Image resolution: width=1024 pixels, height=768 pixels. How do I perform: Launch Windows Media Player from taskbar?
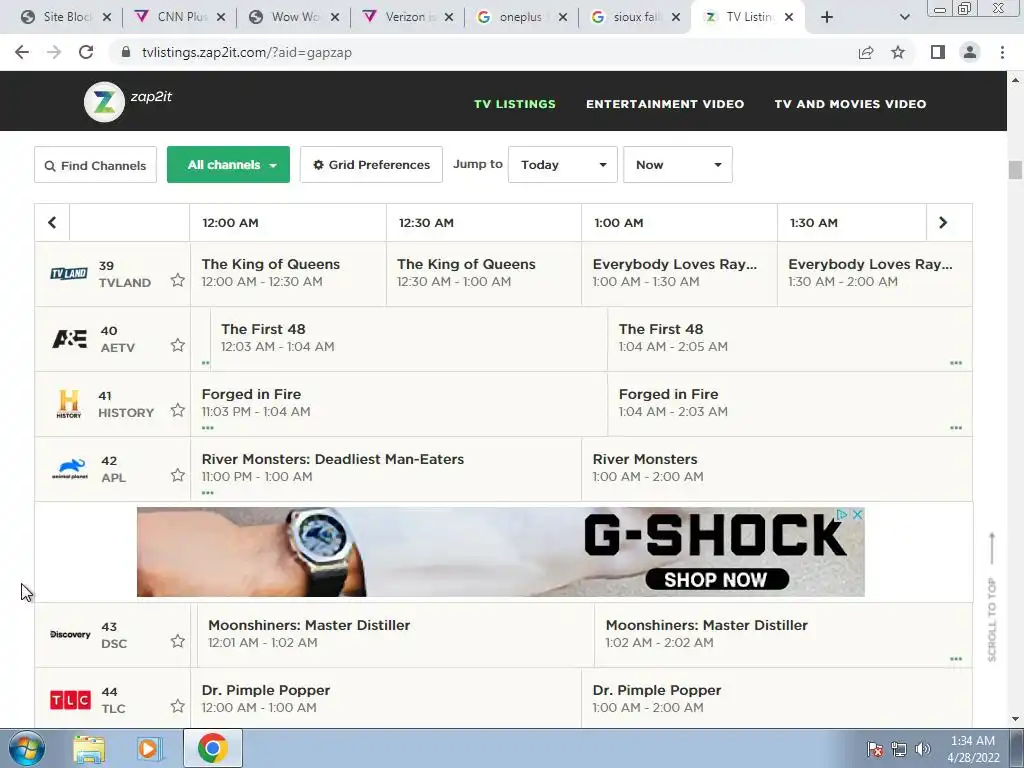click(150, 749)
